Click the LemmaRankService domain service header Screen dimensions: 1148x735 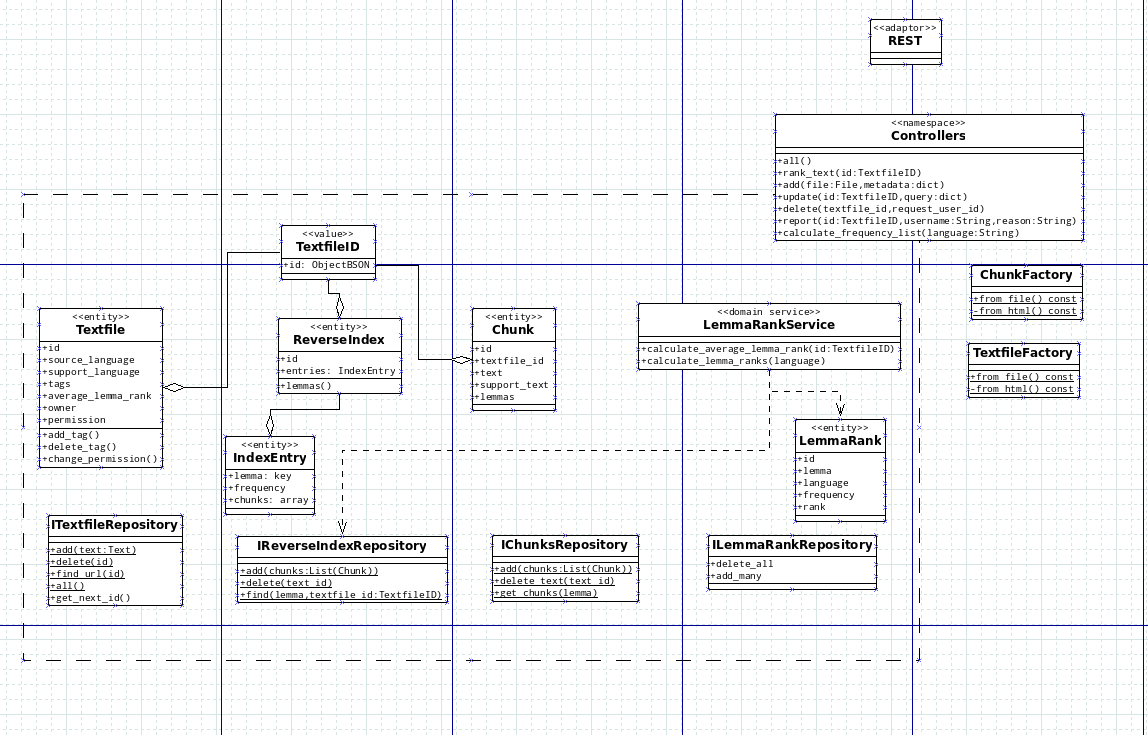768,324
